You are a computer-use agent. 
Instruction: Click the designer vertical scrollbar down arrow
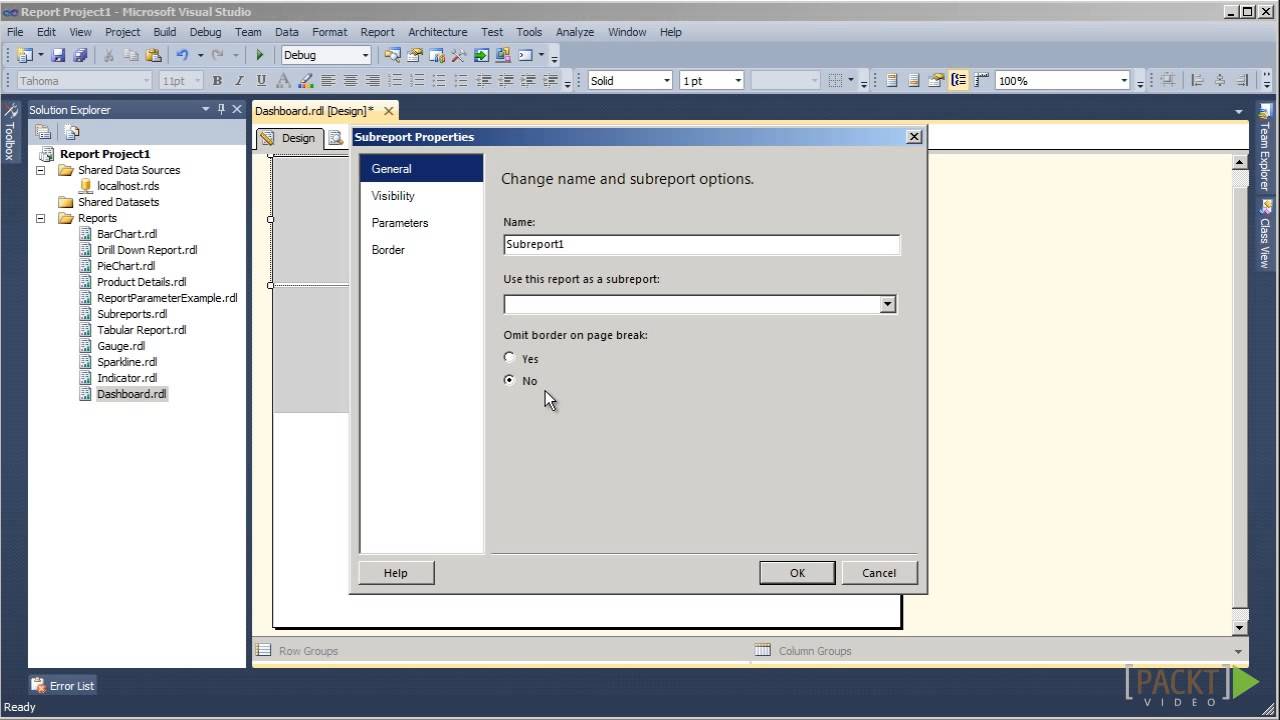[x=1240, y=628]
